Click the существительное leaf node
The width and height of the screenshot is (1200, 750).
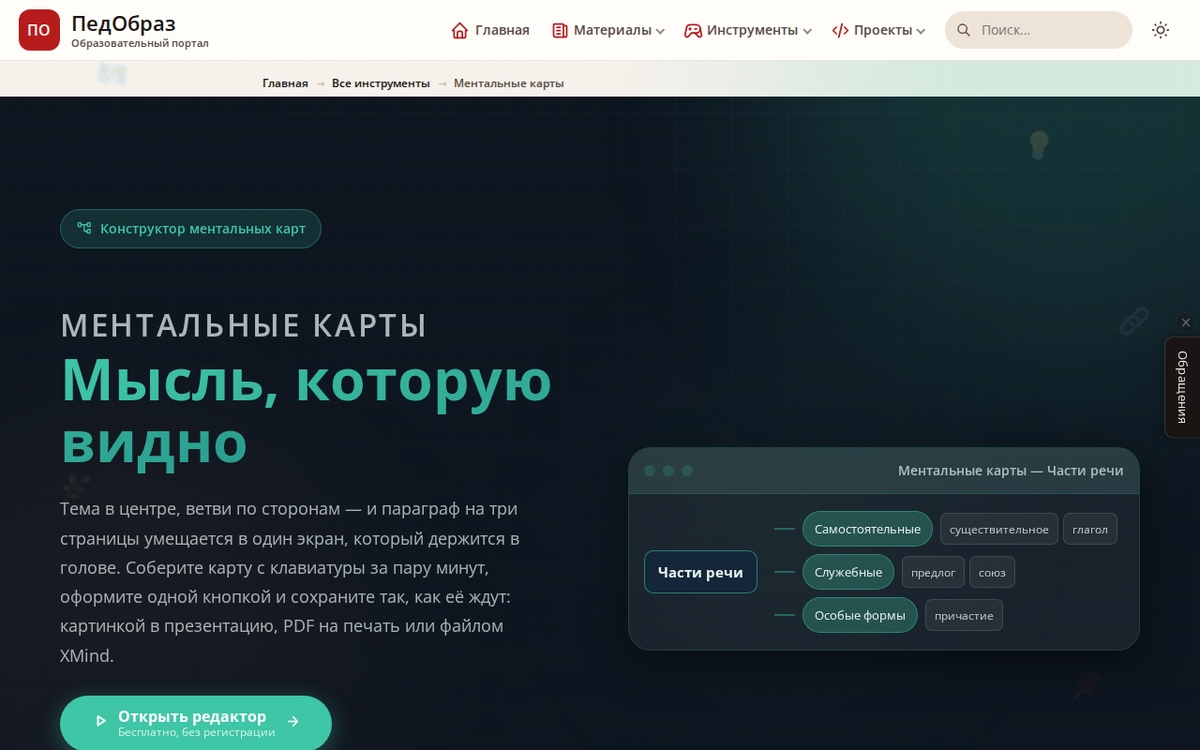(x=999, y=529)
